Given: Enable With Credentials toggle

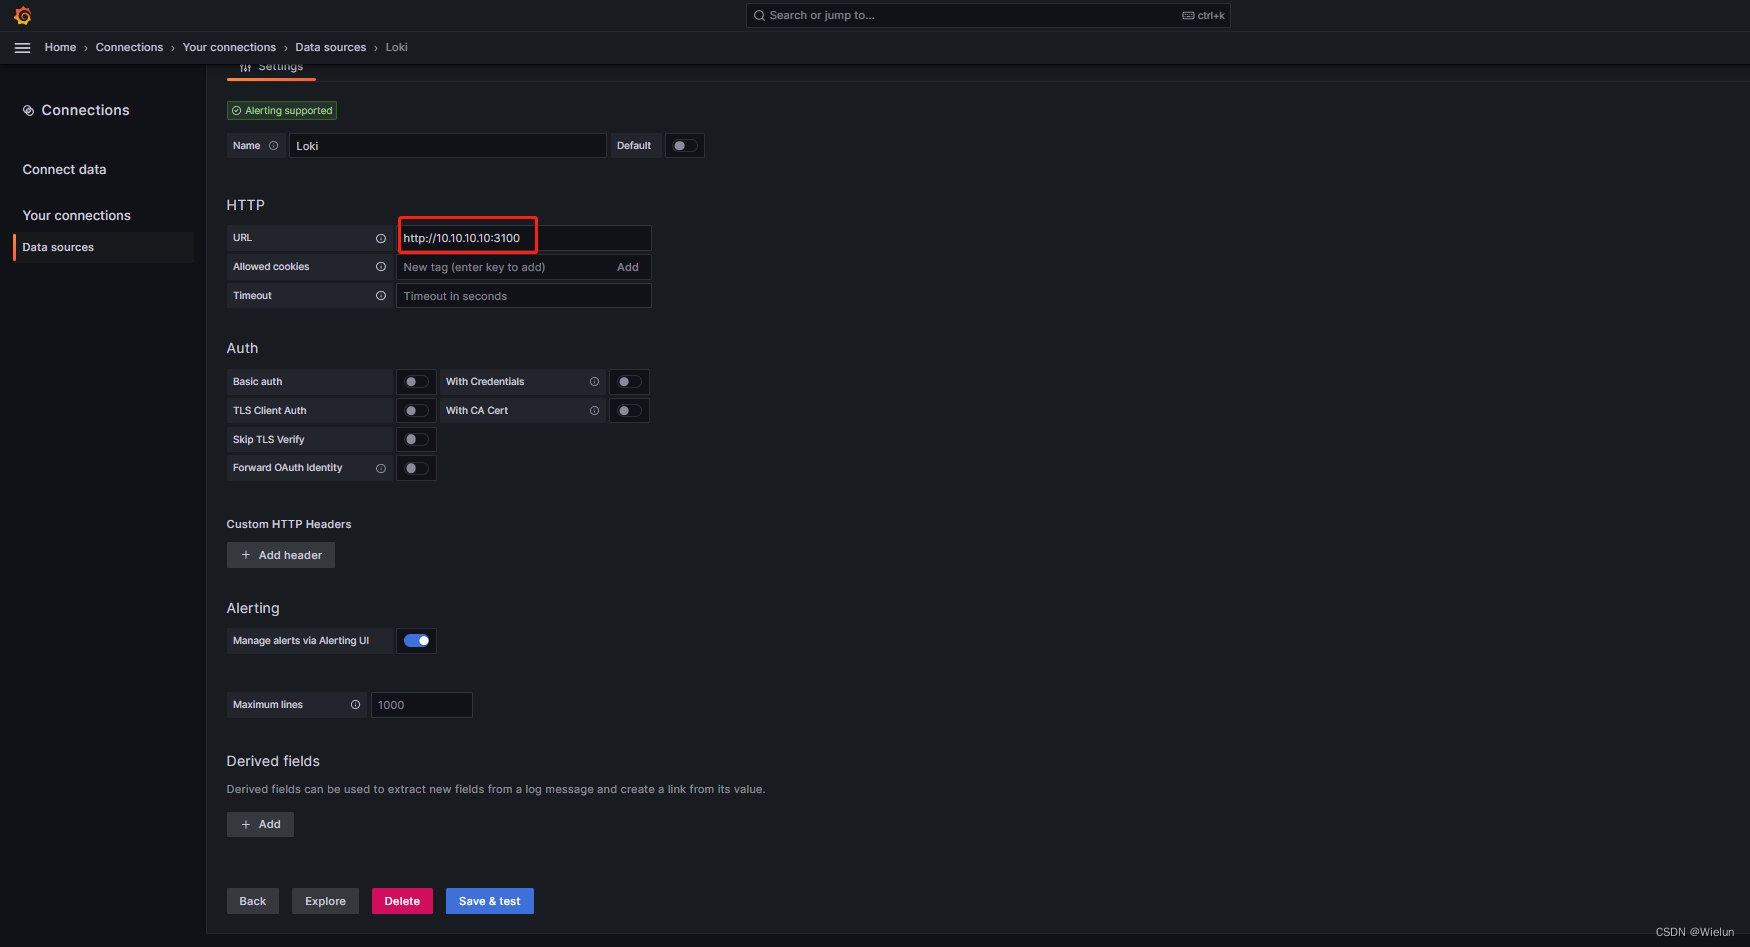Looking at the screenshot, I should click(x=629, y=382).
